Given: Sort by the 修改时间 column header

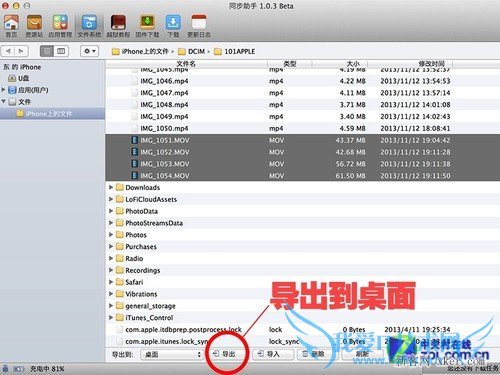Looking at the screenshot, I should click(431, 64).
